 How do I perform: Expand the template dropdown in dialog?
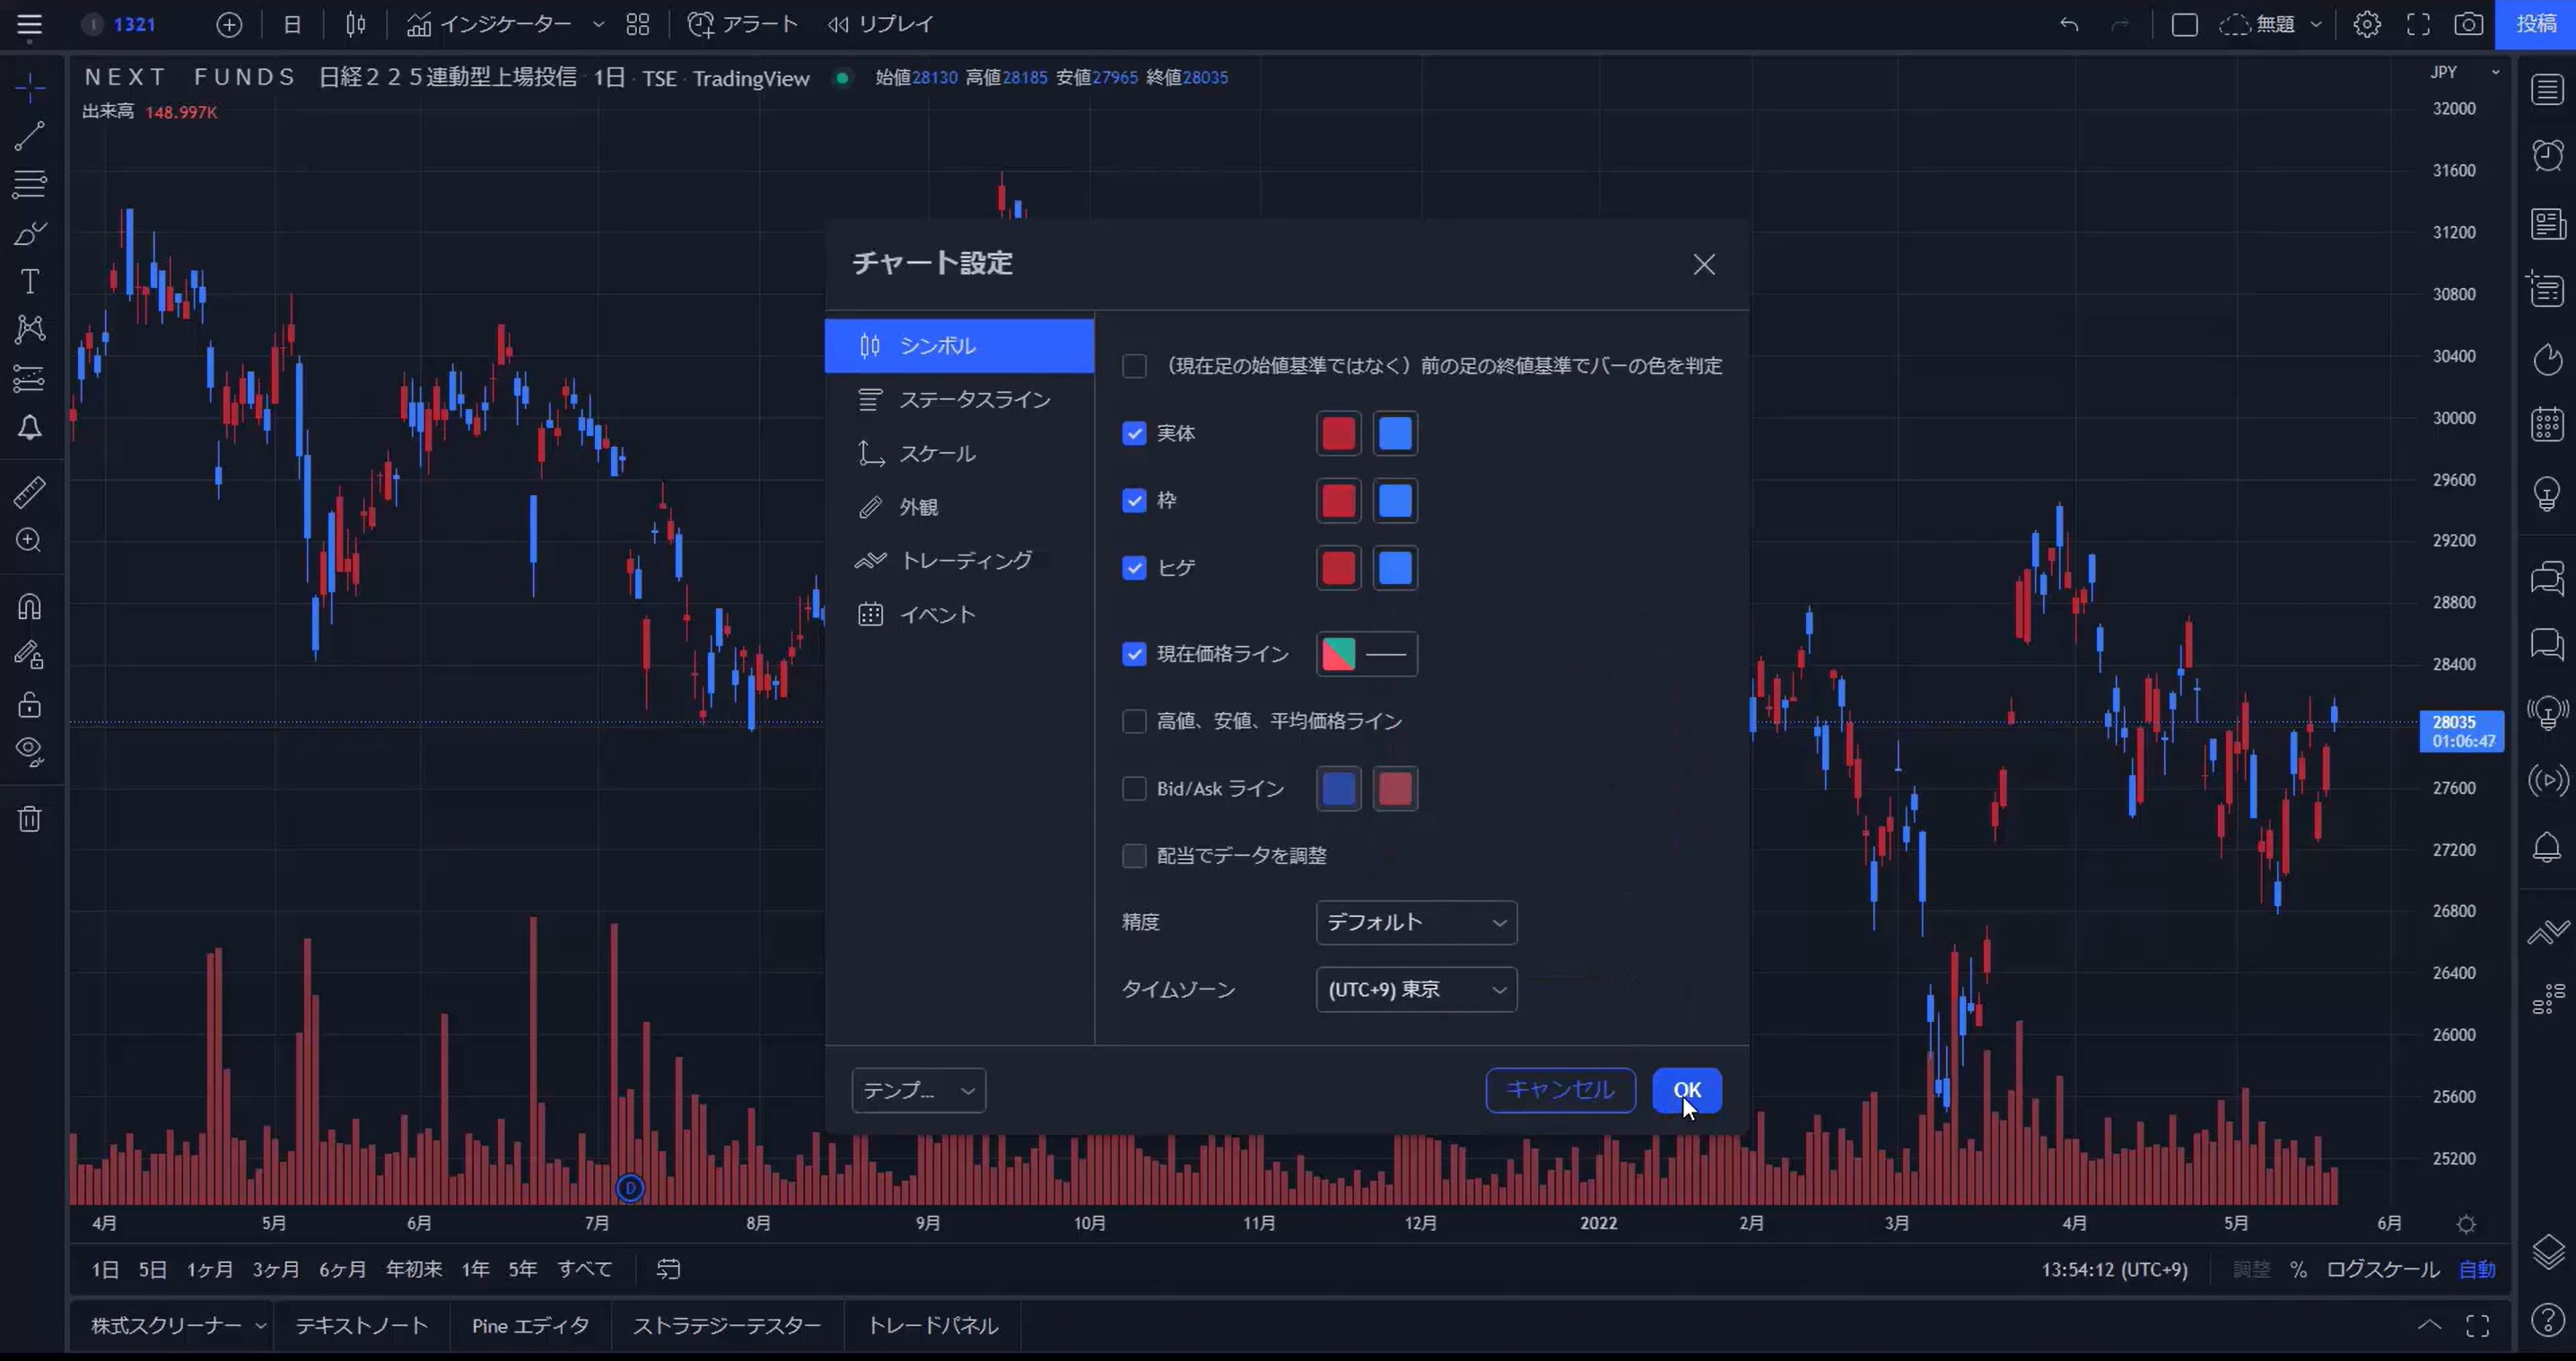(x=918, y=1090)
